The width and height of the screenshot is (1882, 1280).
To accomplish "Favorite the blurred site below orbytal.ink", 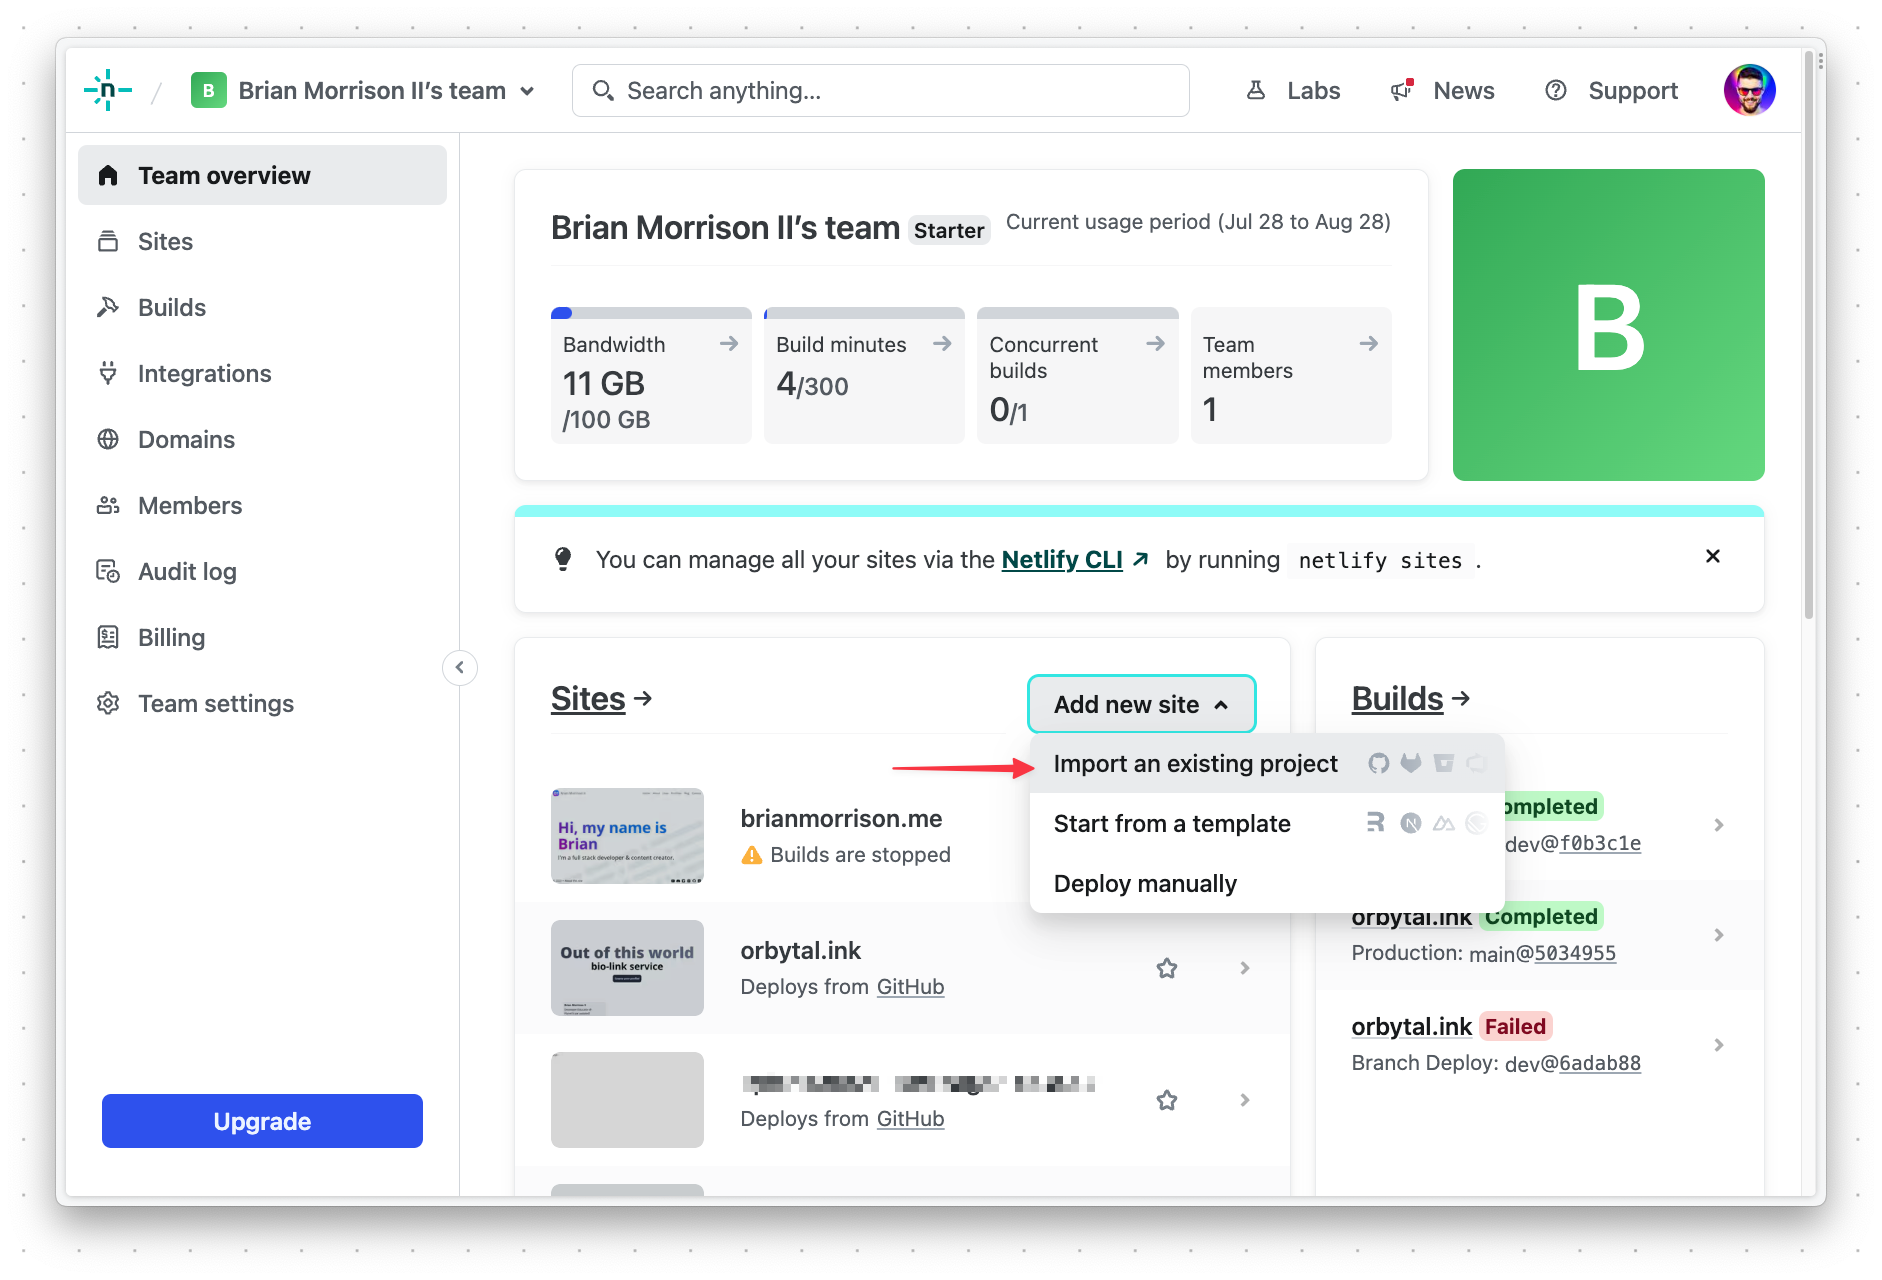I will (x=1166, y=1100).
